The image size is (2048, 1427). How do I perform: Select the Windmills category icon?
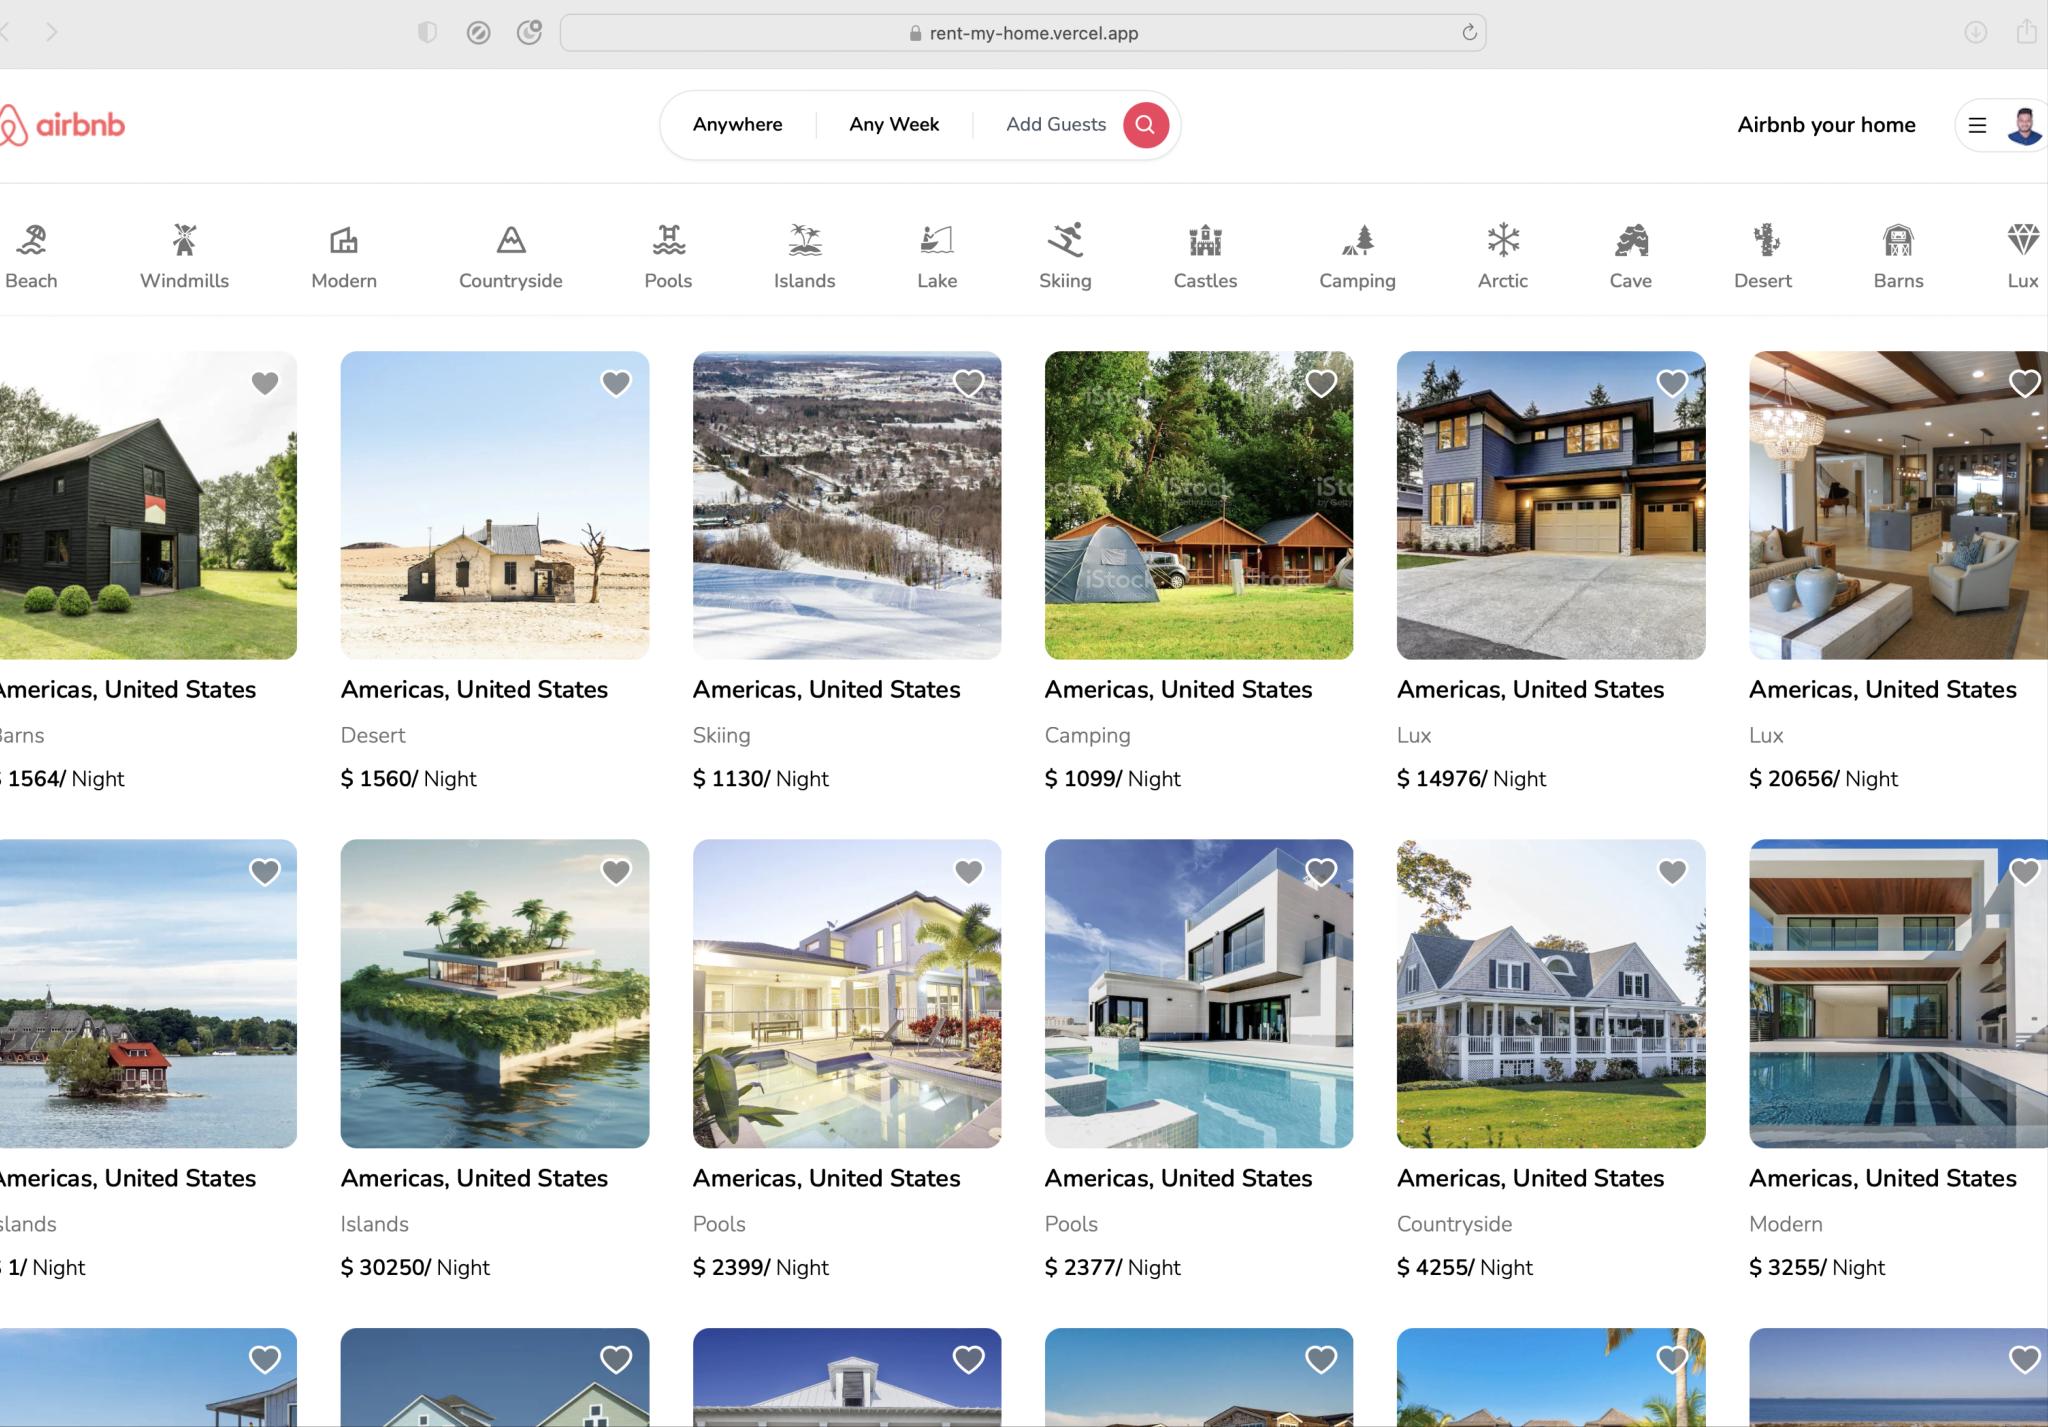coord(184,241)
